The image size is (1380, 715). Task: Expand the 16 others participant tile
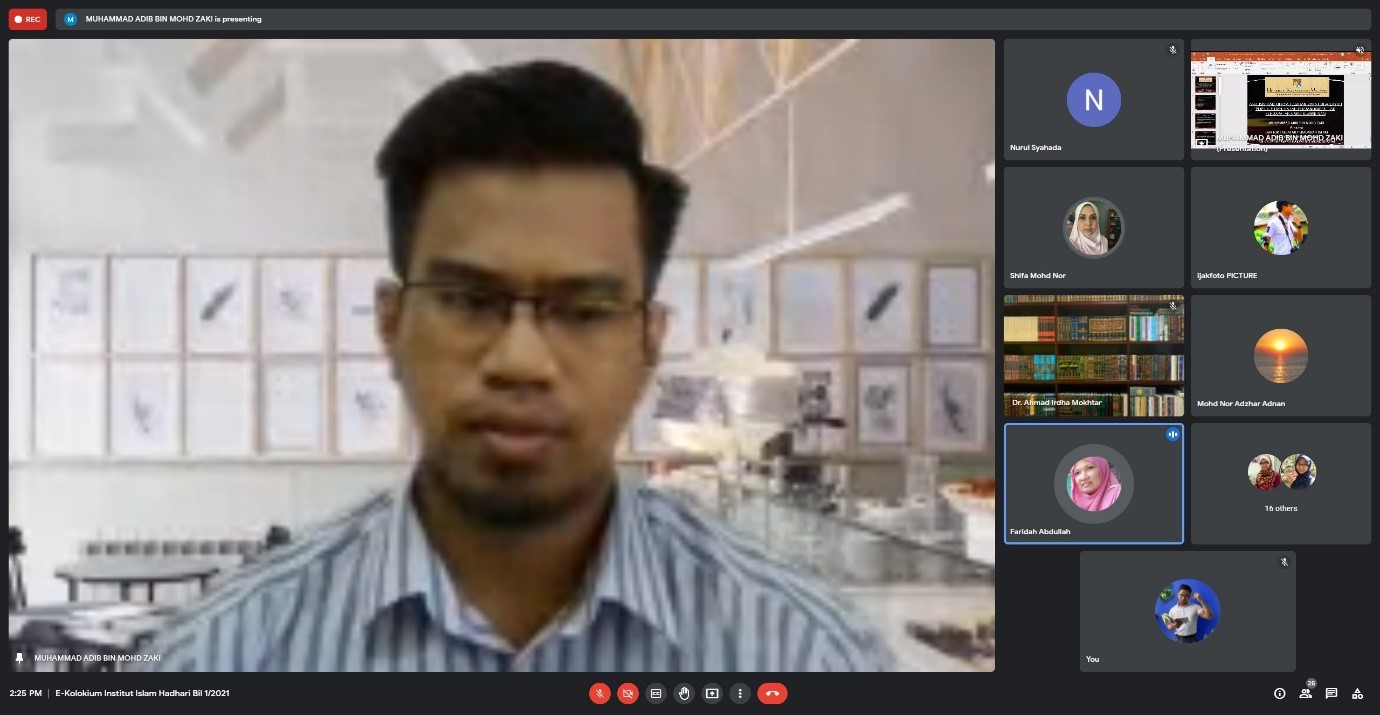click(x=1280, y=483)
